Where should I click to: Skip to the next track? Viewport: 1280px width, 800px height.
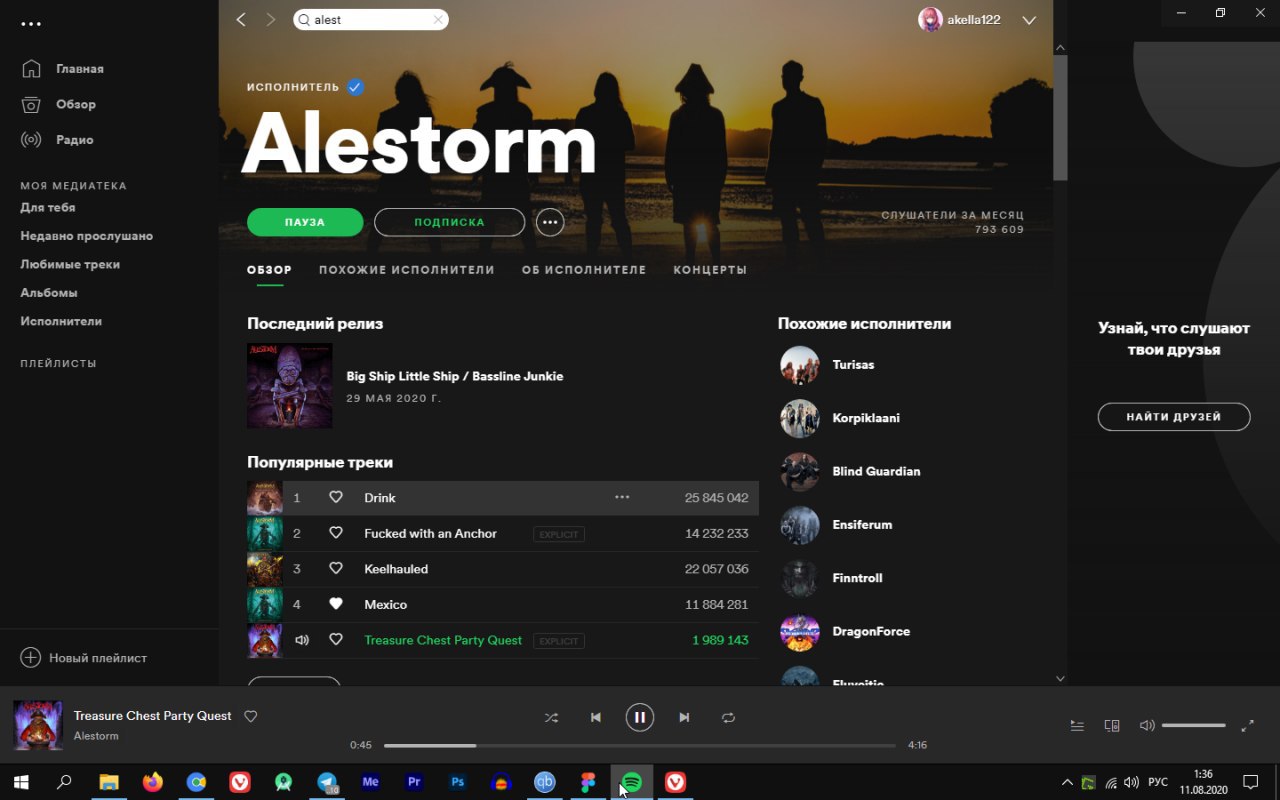point(684,717)
